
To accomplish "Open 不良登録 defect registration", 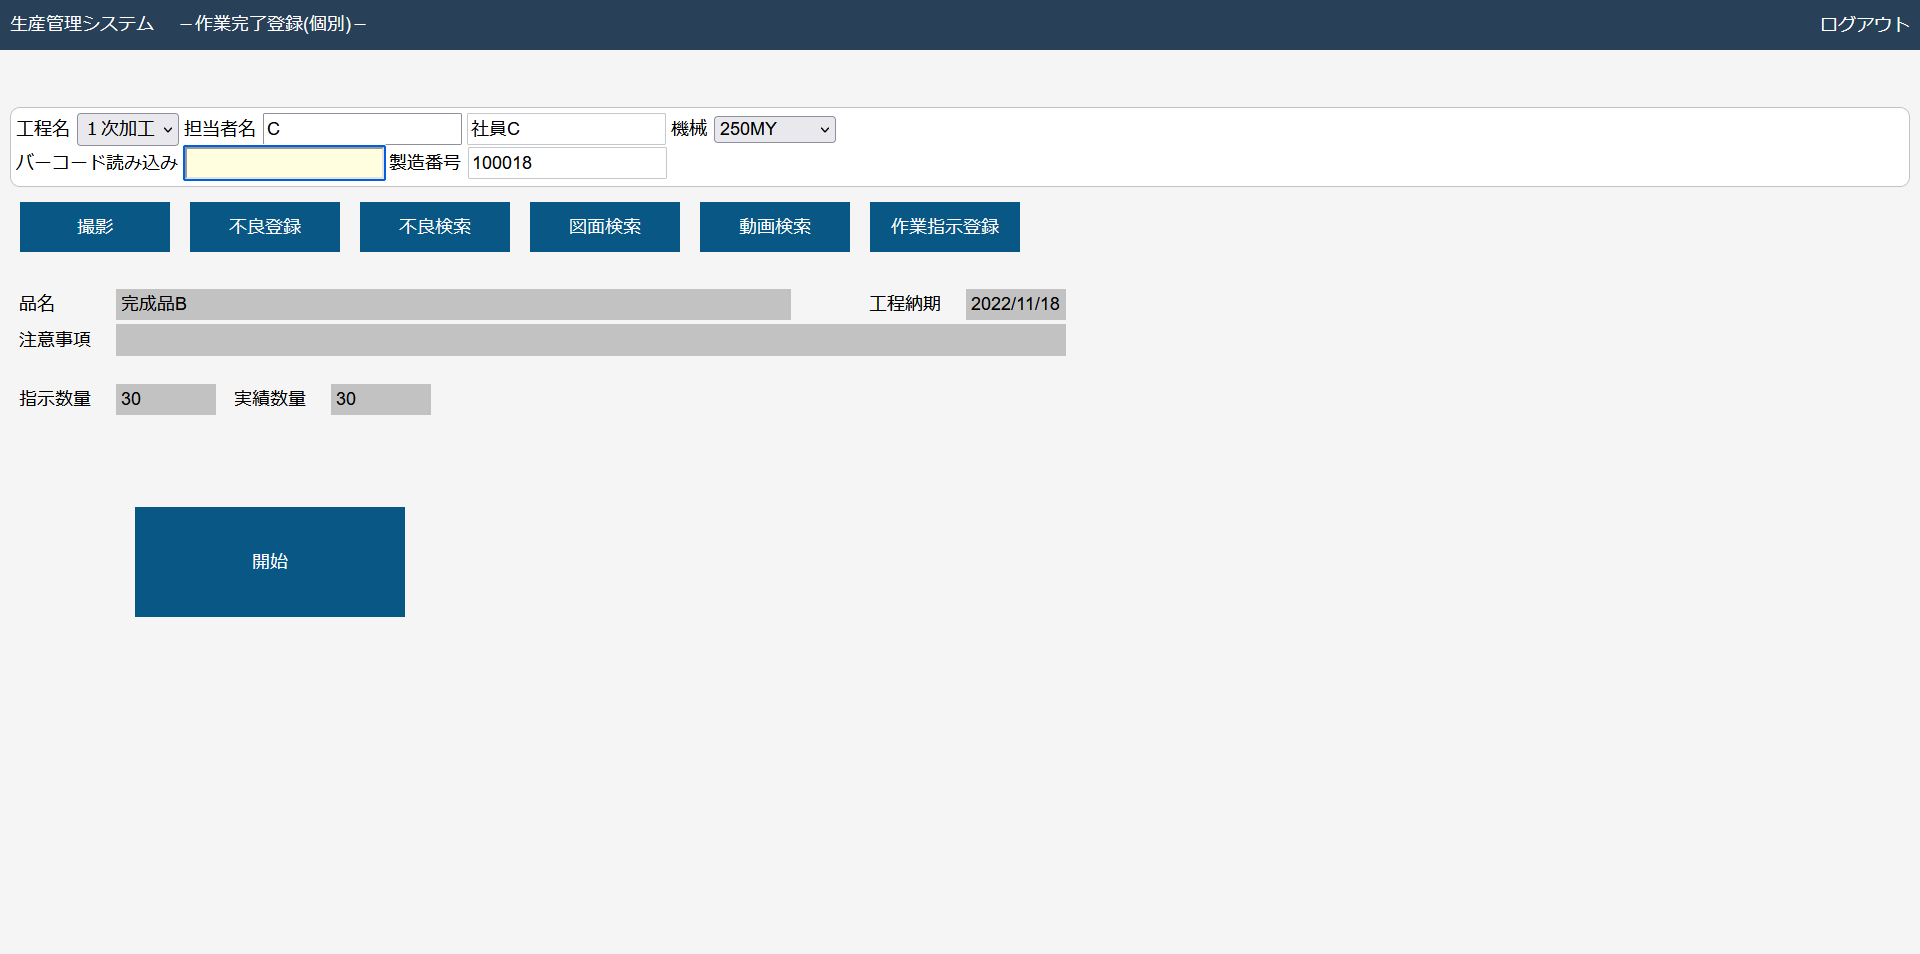I will pos(265,227).
